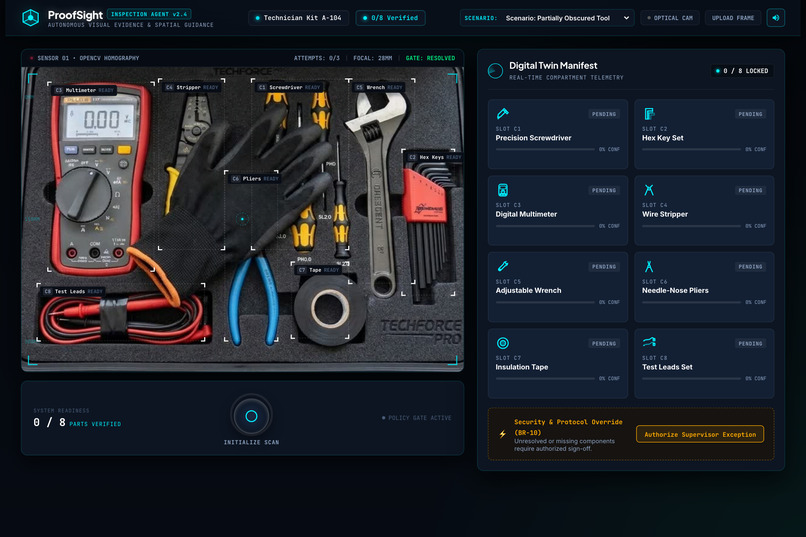Click the Real-Time Compartment Telemetry subtitle
This screenshot has width=806, height=537.
pos(566,78)
